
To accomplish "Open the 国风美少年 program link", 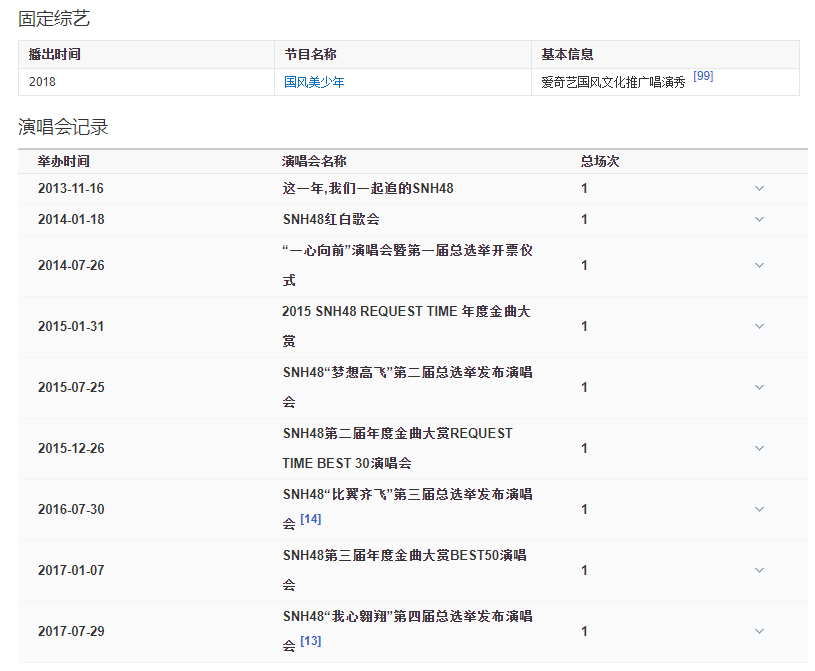I will (314, 82).
